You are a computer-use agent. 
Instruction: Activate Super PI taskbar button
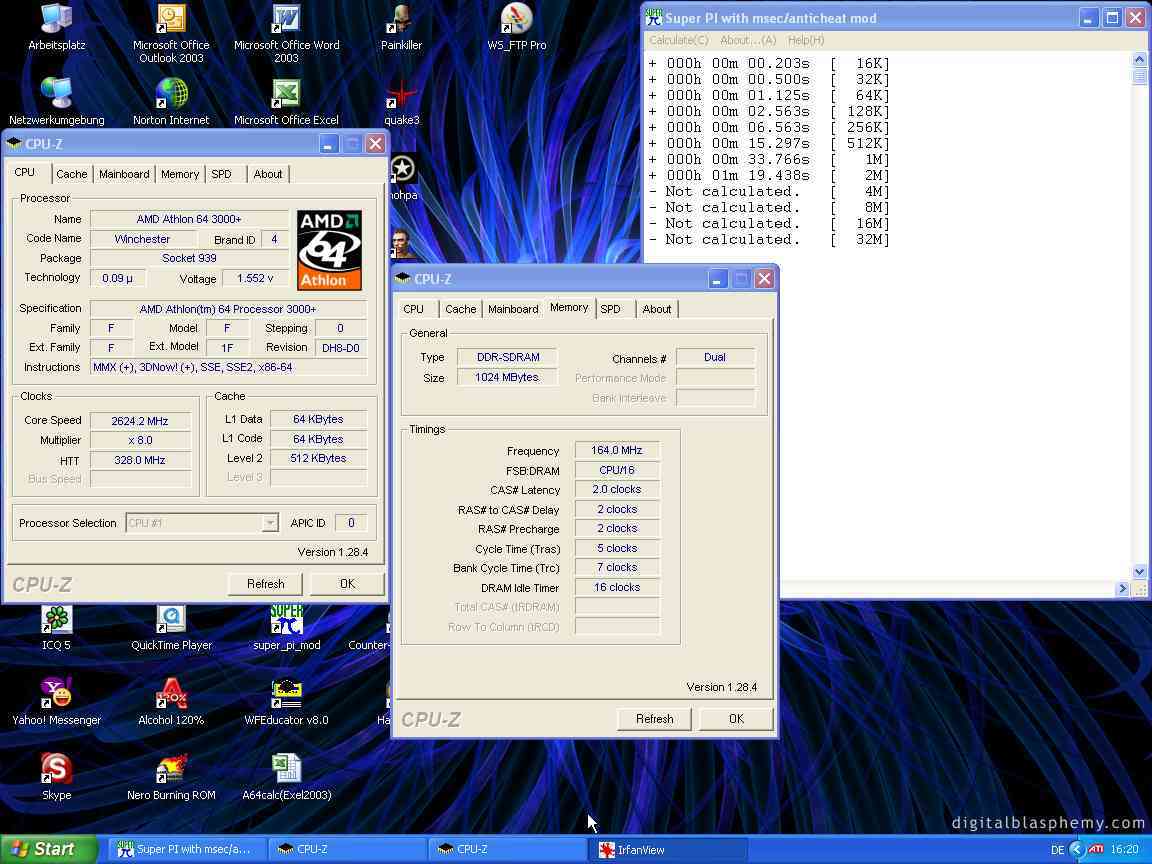pyautogui.click(x=185, y=849)
